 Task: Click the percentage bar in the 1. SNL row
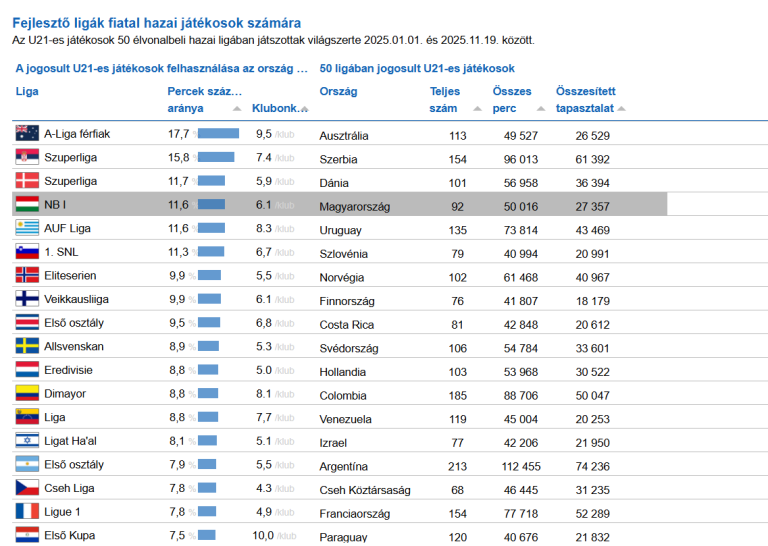[x=212, y=252]
